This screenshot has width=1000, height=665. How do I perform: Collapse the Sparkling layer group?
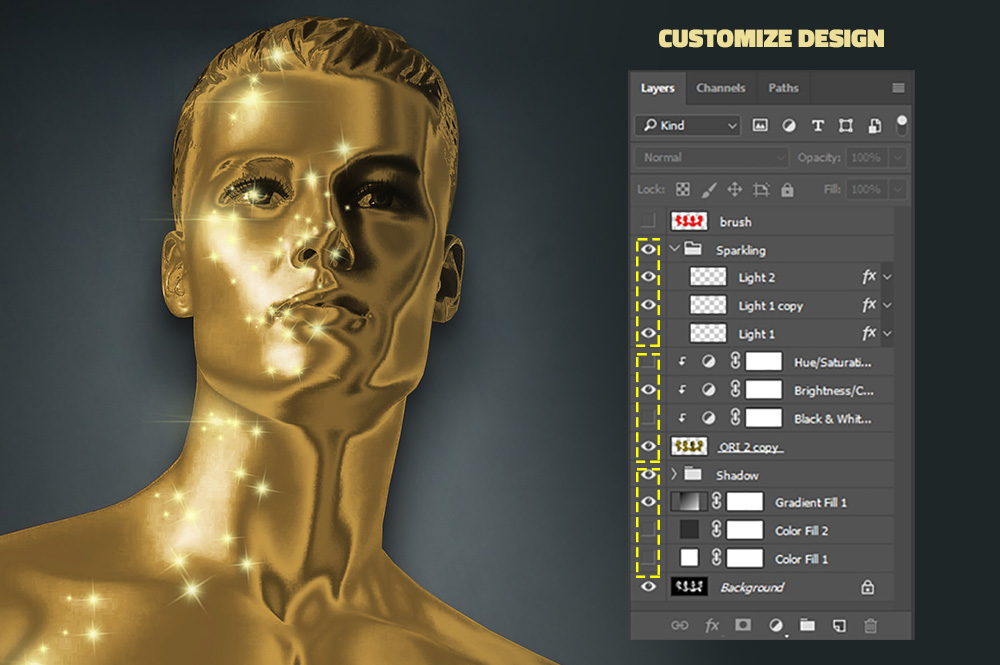click(x=675, y=249)
